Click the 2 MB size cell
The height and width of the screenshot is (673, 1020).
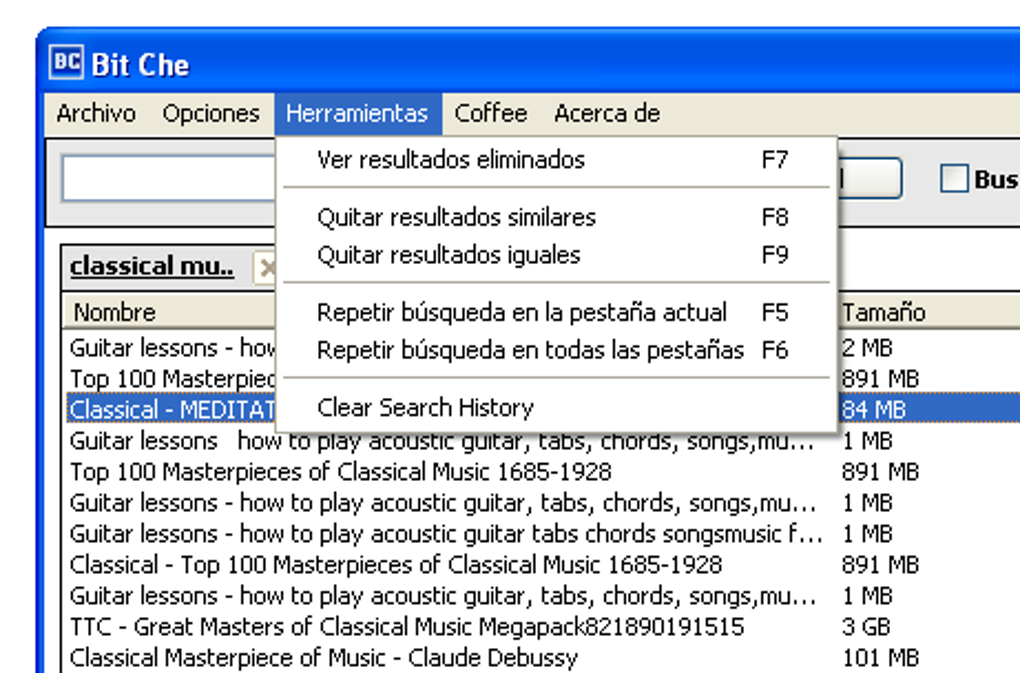[x=866, y=348]
